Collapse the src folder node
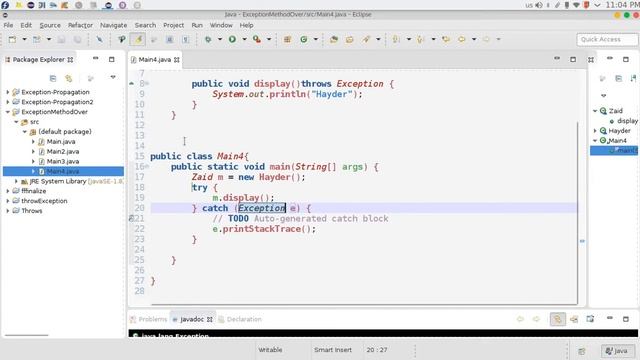Screen dimensions: 640x360 click(x=16, y=122)
